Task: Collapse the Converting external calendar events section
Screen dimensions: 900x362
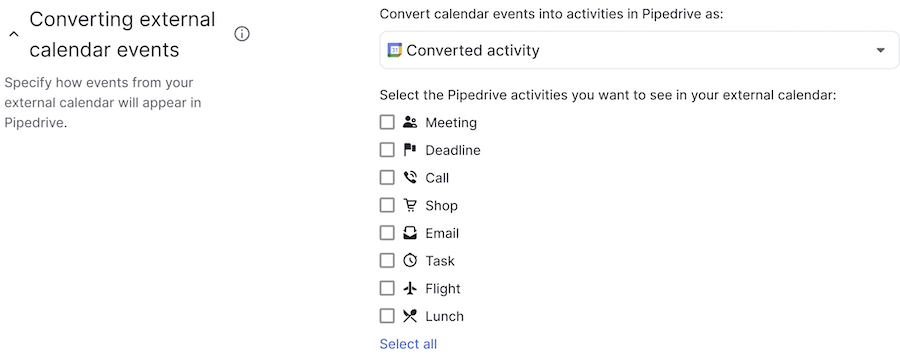Action: pos(14,34)
